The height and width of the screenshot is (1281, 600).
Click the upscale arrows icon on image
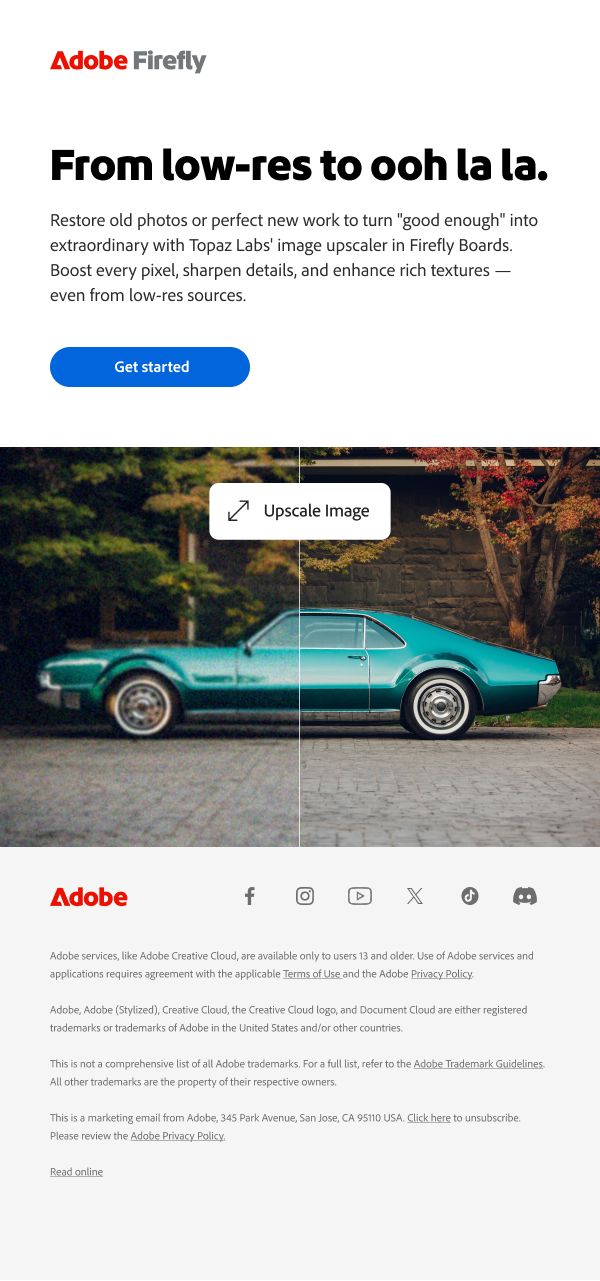[x=238, y=511]
